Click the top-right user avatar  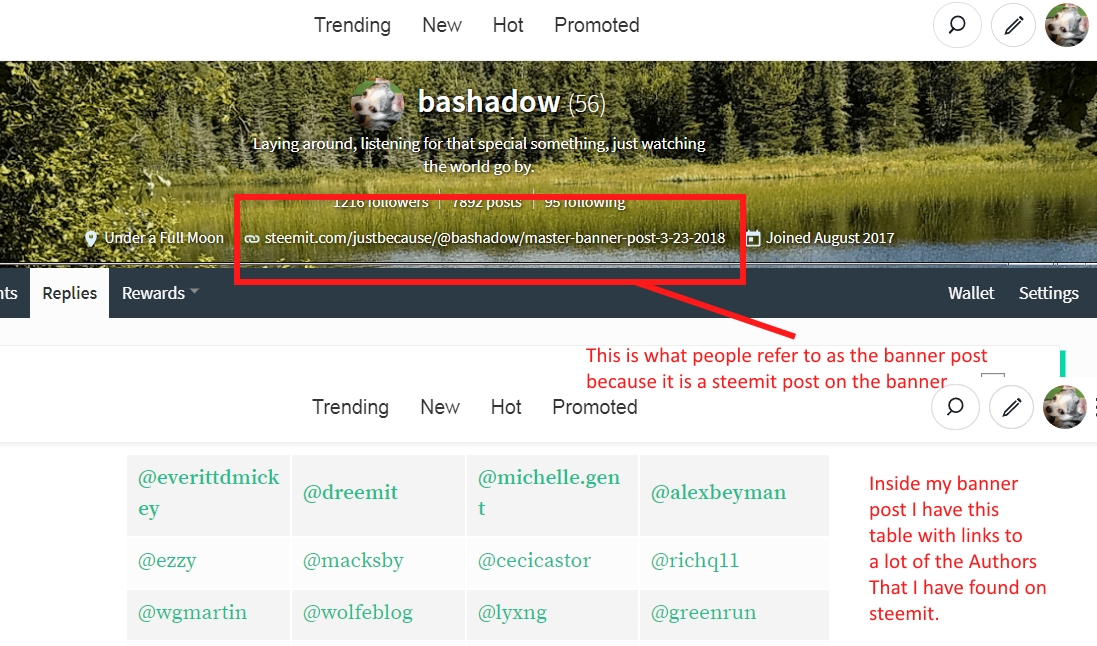point(1067,25)
